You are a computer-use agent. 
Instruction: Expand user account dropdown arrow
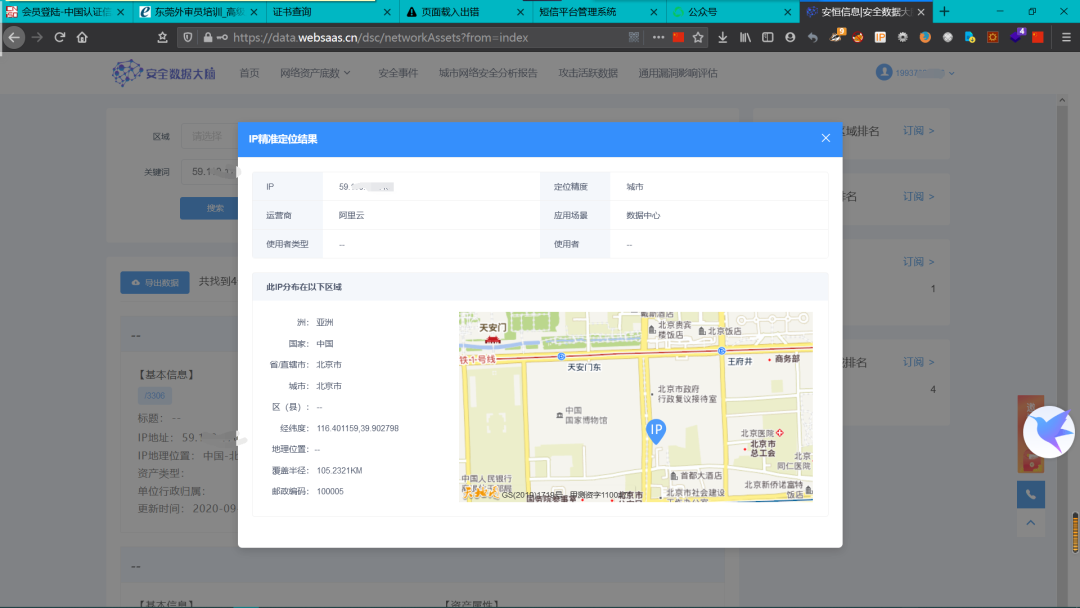[951, 73]
